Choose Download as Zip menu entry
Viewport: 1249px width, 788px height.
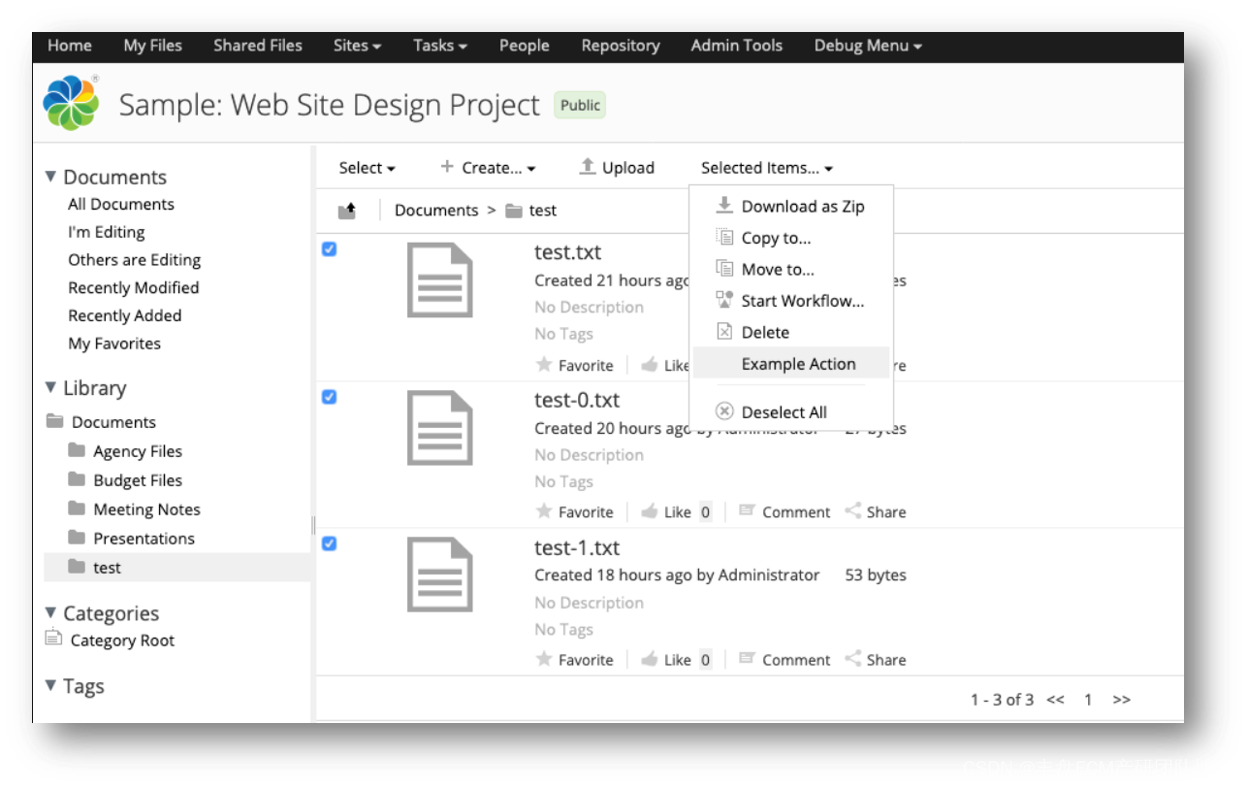click(791, 206)
